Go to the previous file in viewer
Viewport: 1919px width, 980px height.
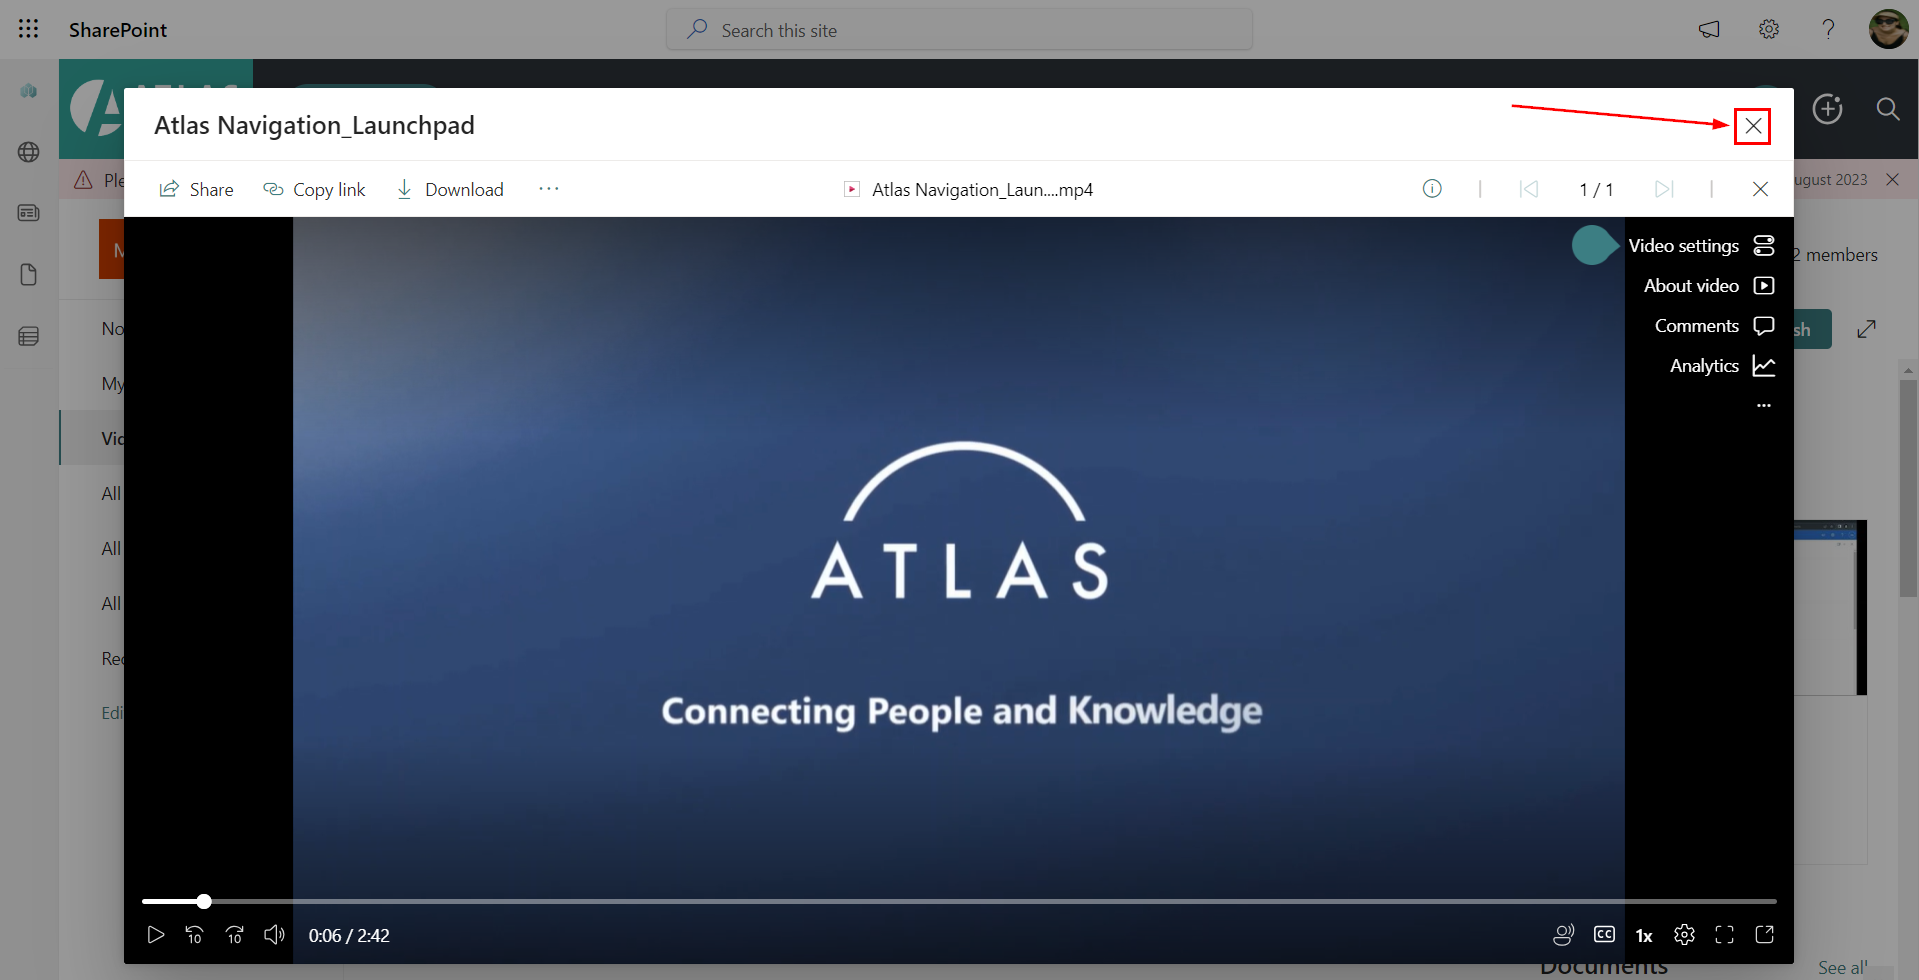pos(1529,189)
